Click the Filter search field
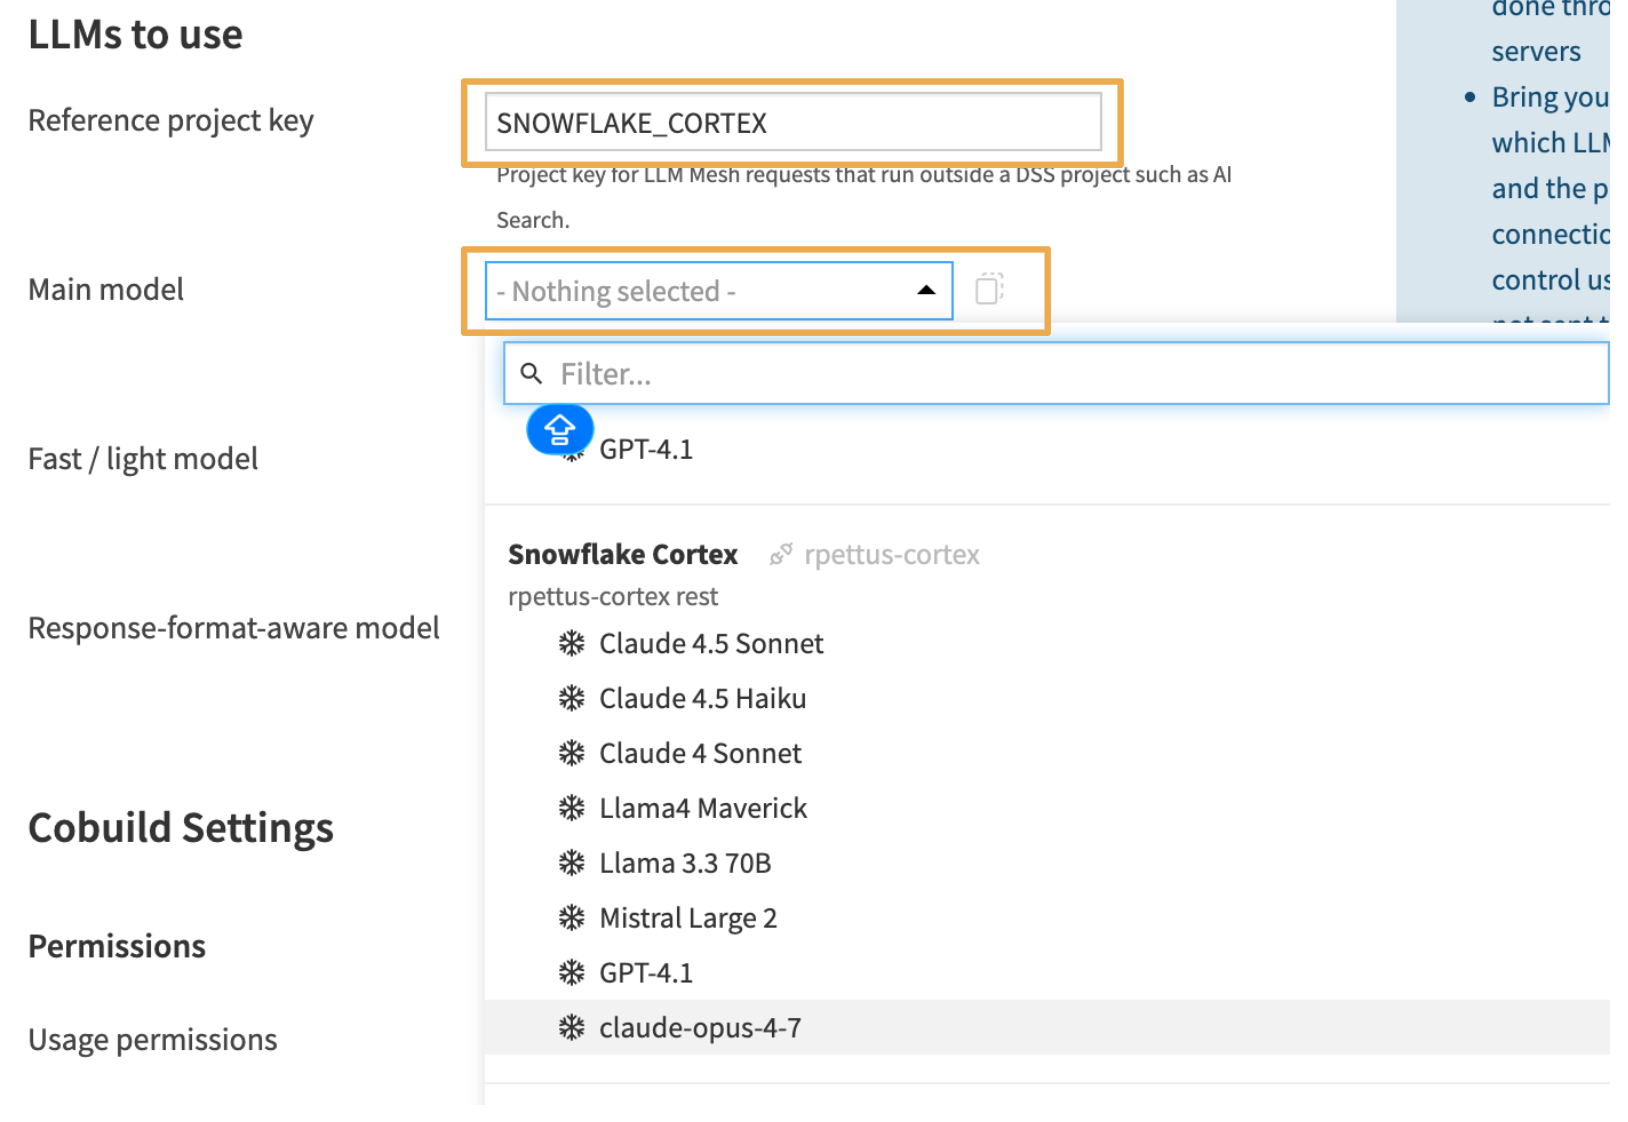1628x1122 pixels. (1056, 373)
